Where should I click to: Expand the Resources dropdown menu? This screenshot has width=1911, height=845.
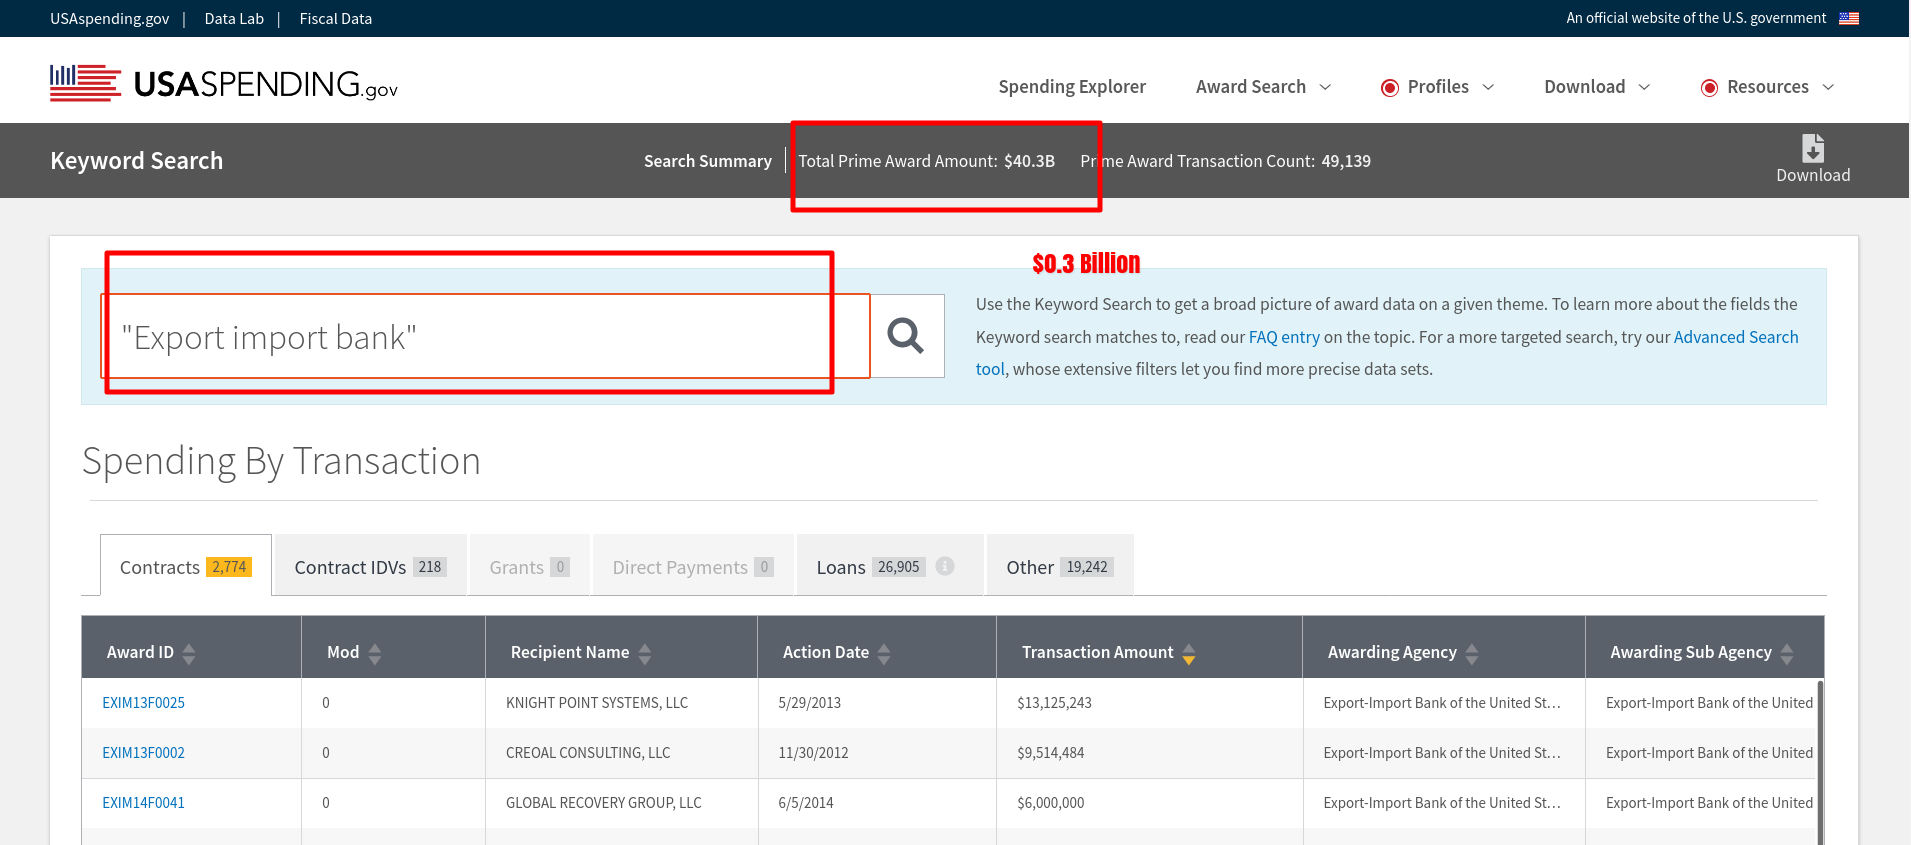tap(1768, 87)
